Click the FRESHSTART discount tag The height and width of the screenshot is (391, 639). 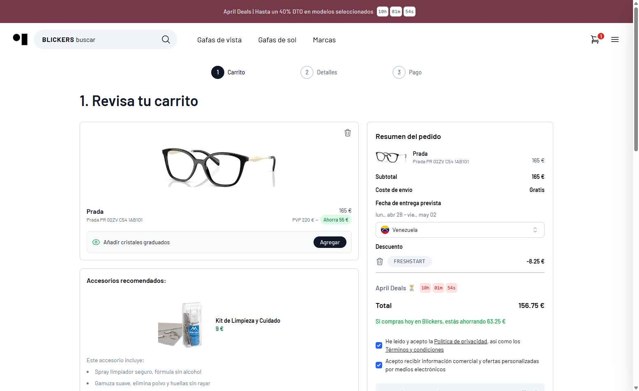coord(409,261)
